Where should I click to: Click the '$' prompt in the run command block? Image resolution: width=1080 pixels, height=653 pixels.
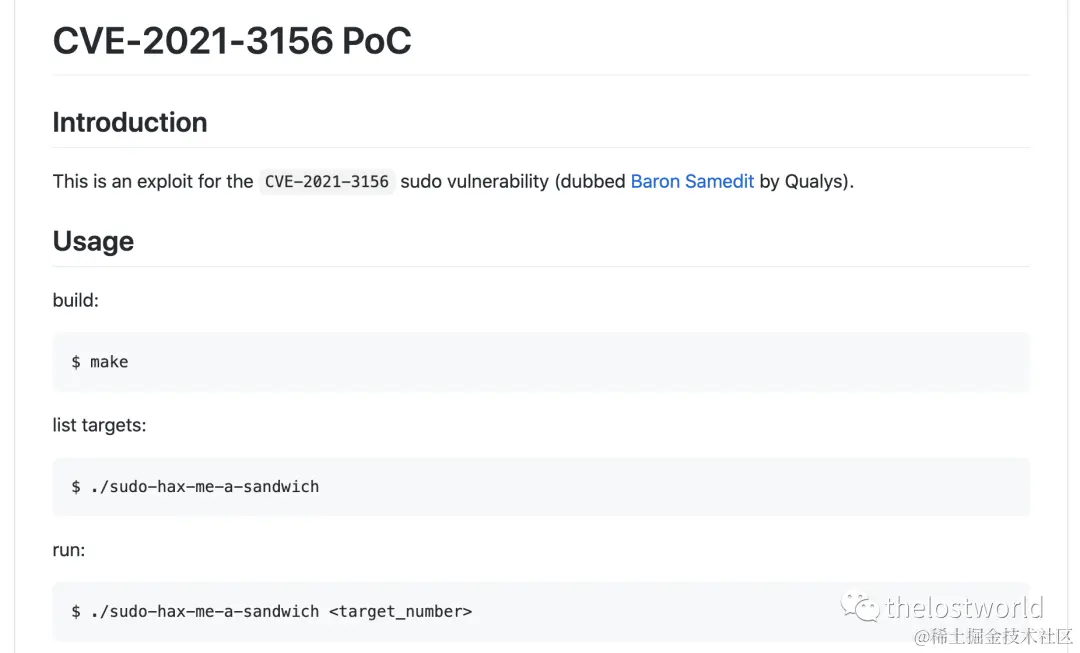(76, 611)
